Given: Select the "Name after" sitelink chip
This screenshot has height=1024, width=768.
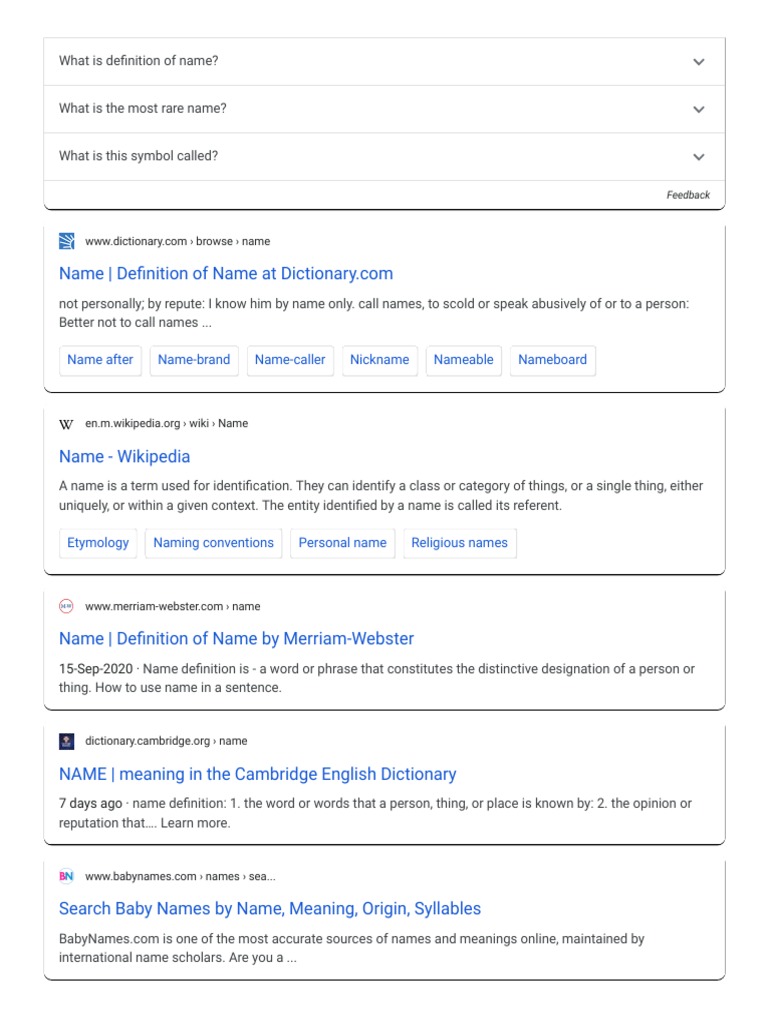Looking at the screenshot, I should 100,360.
